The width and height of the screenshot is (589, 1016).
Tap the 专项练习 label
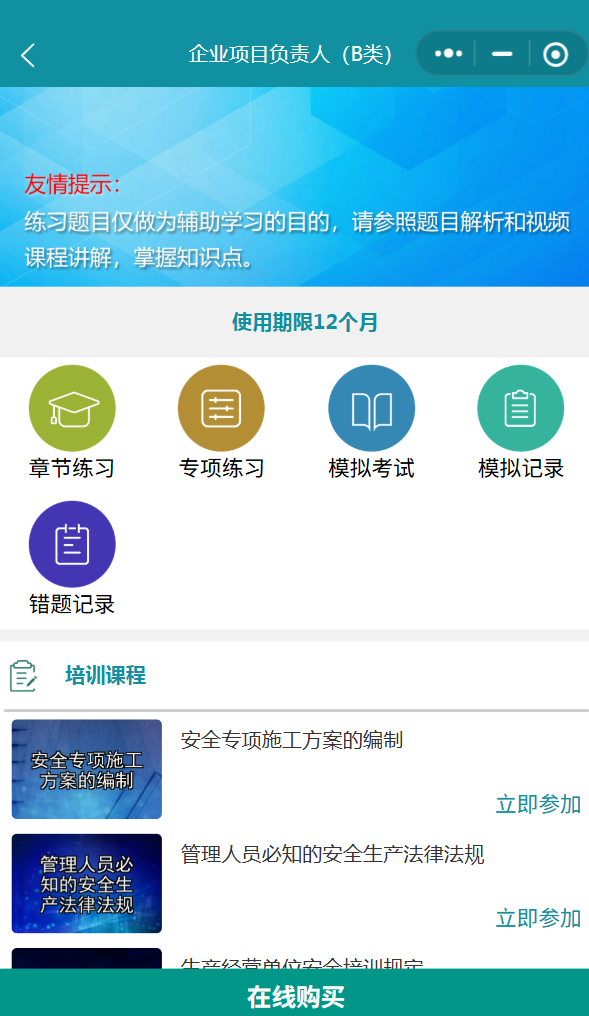[x=222, y=468]
